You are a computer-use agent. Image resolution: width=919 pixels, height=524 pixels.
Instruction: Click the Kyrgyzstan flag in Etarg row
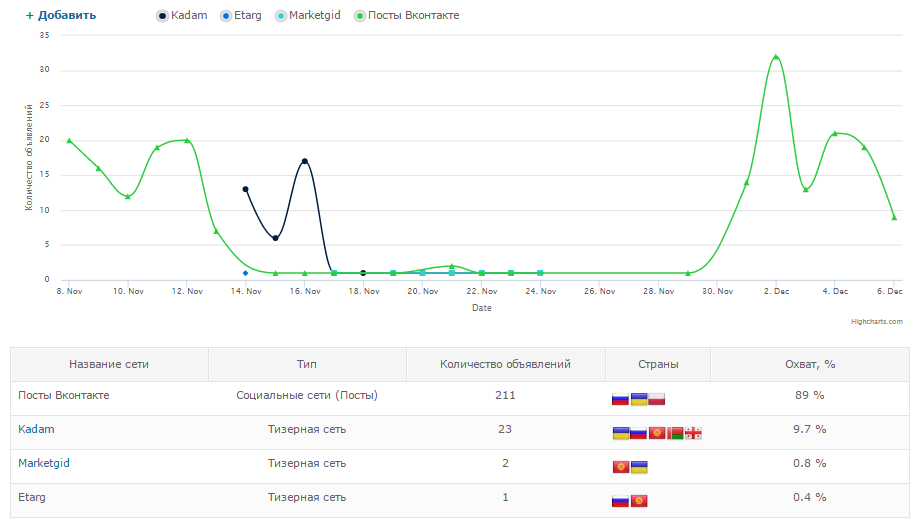point(639,501)
